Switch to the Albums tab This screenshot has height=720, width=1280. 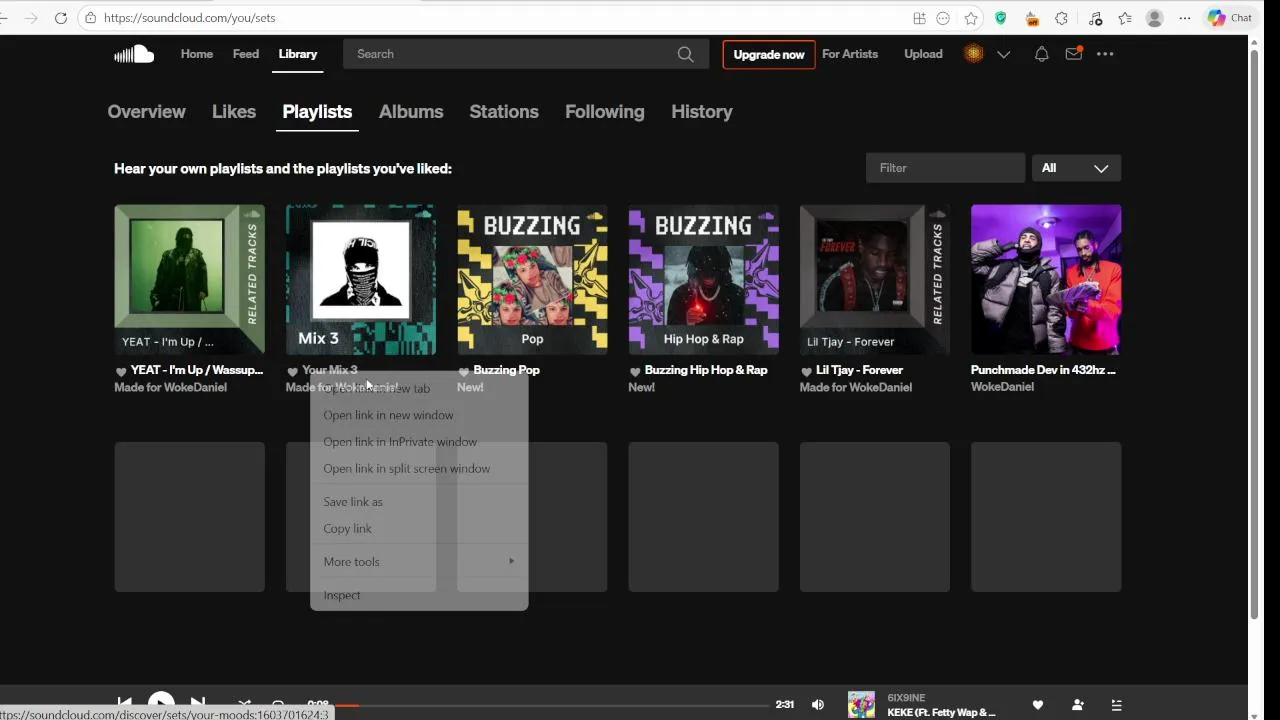[411, 112]
